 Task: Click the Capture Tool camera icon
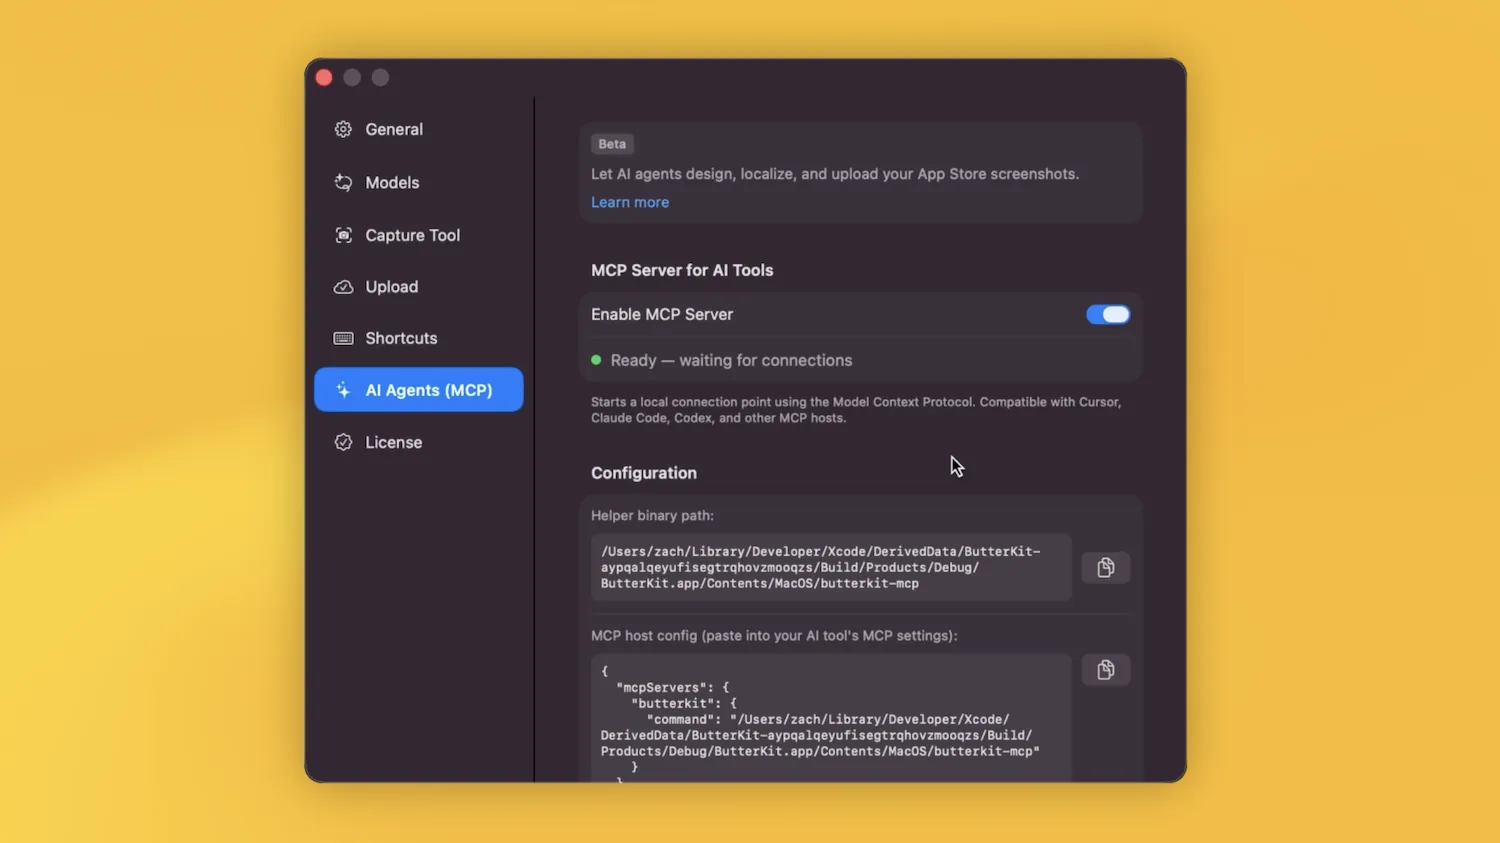342,235
